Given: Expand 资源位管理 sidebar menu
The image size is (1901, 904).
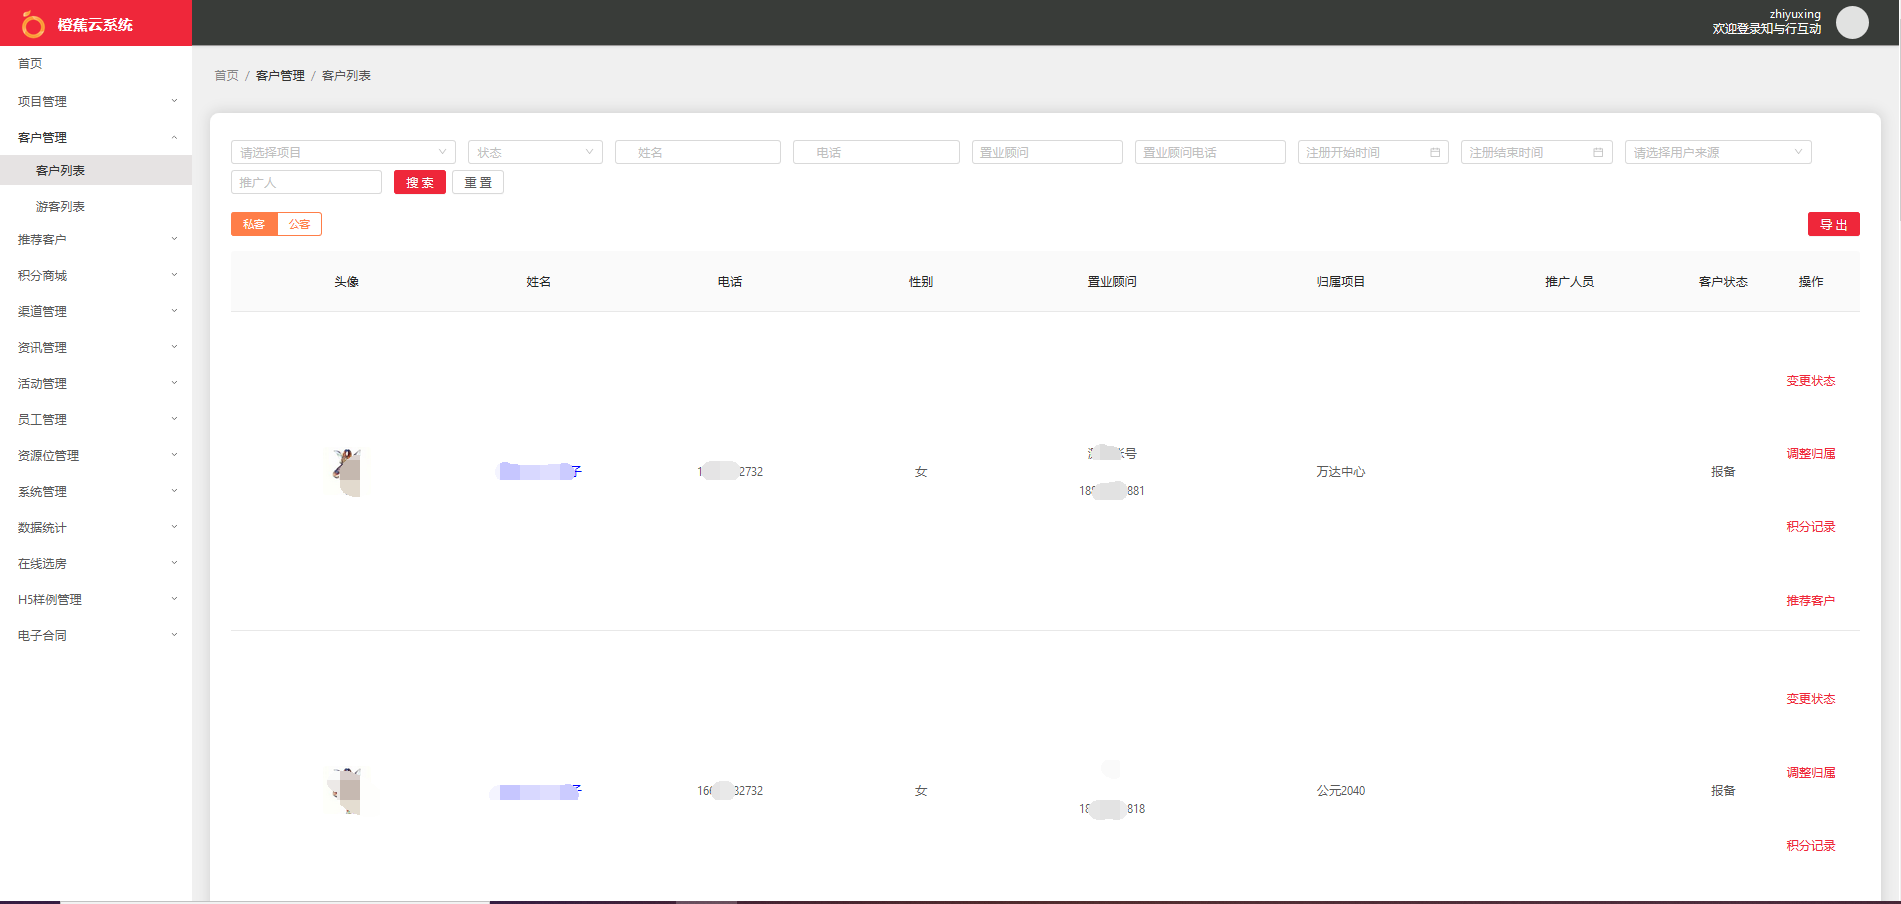Looking at the screenshot, I should tap(96, 455).
